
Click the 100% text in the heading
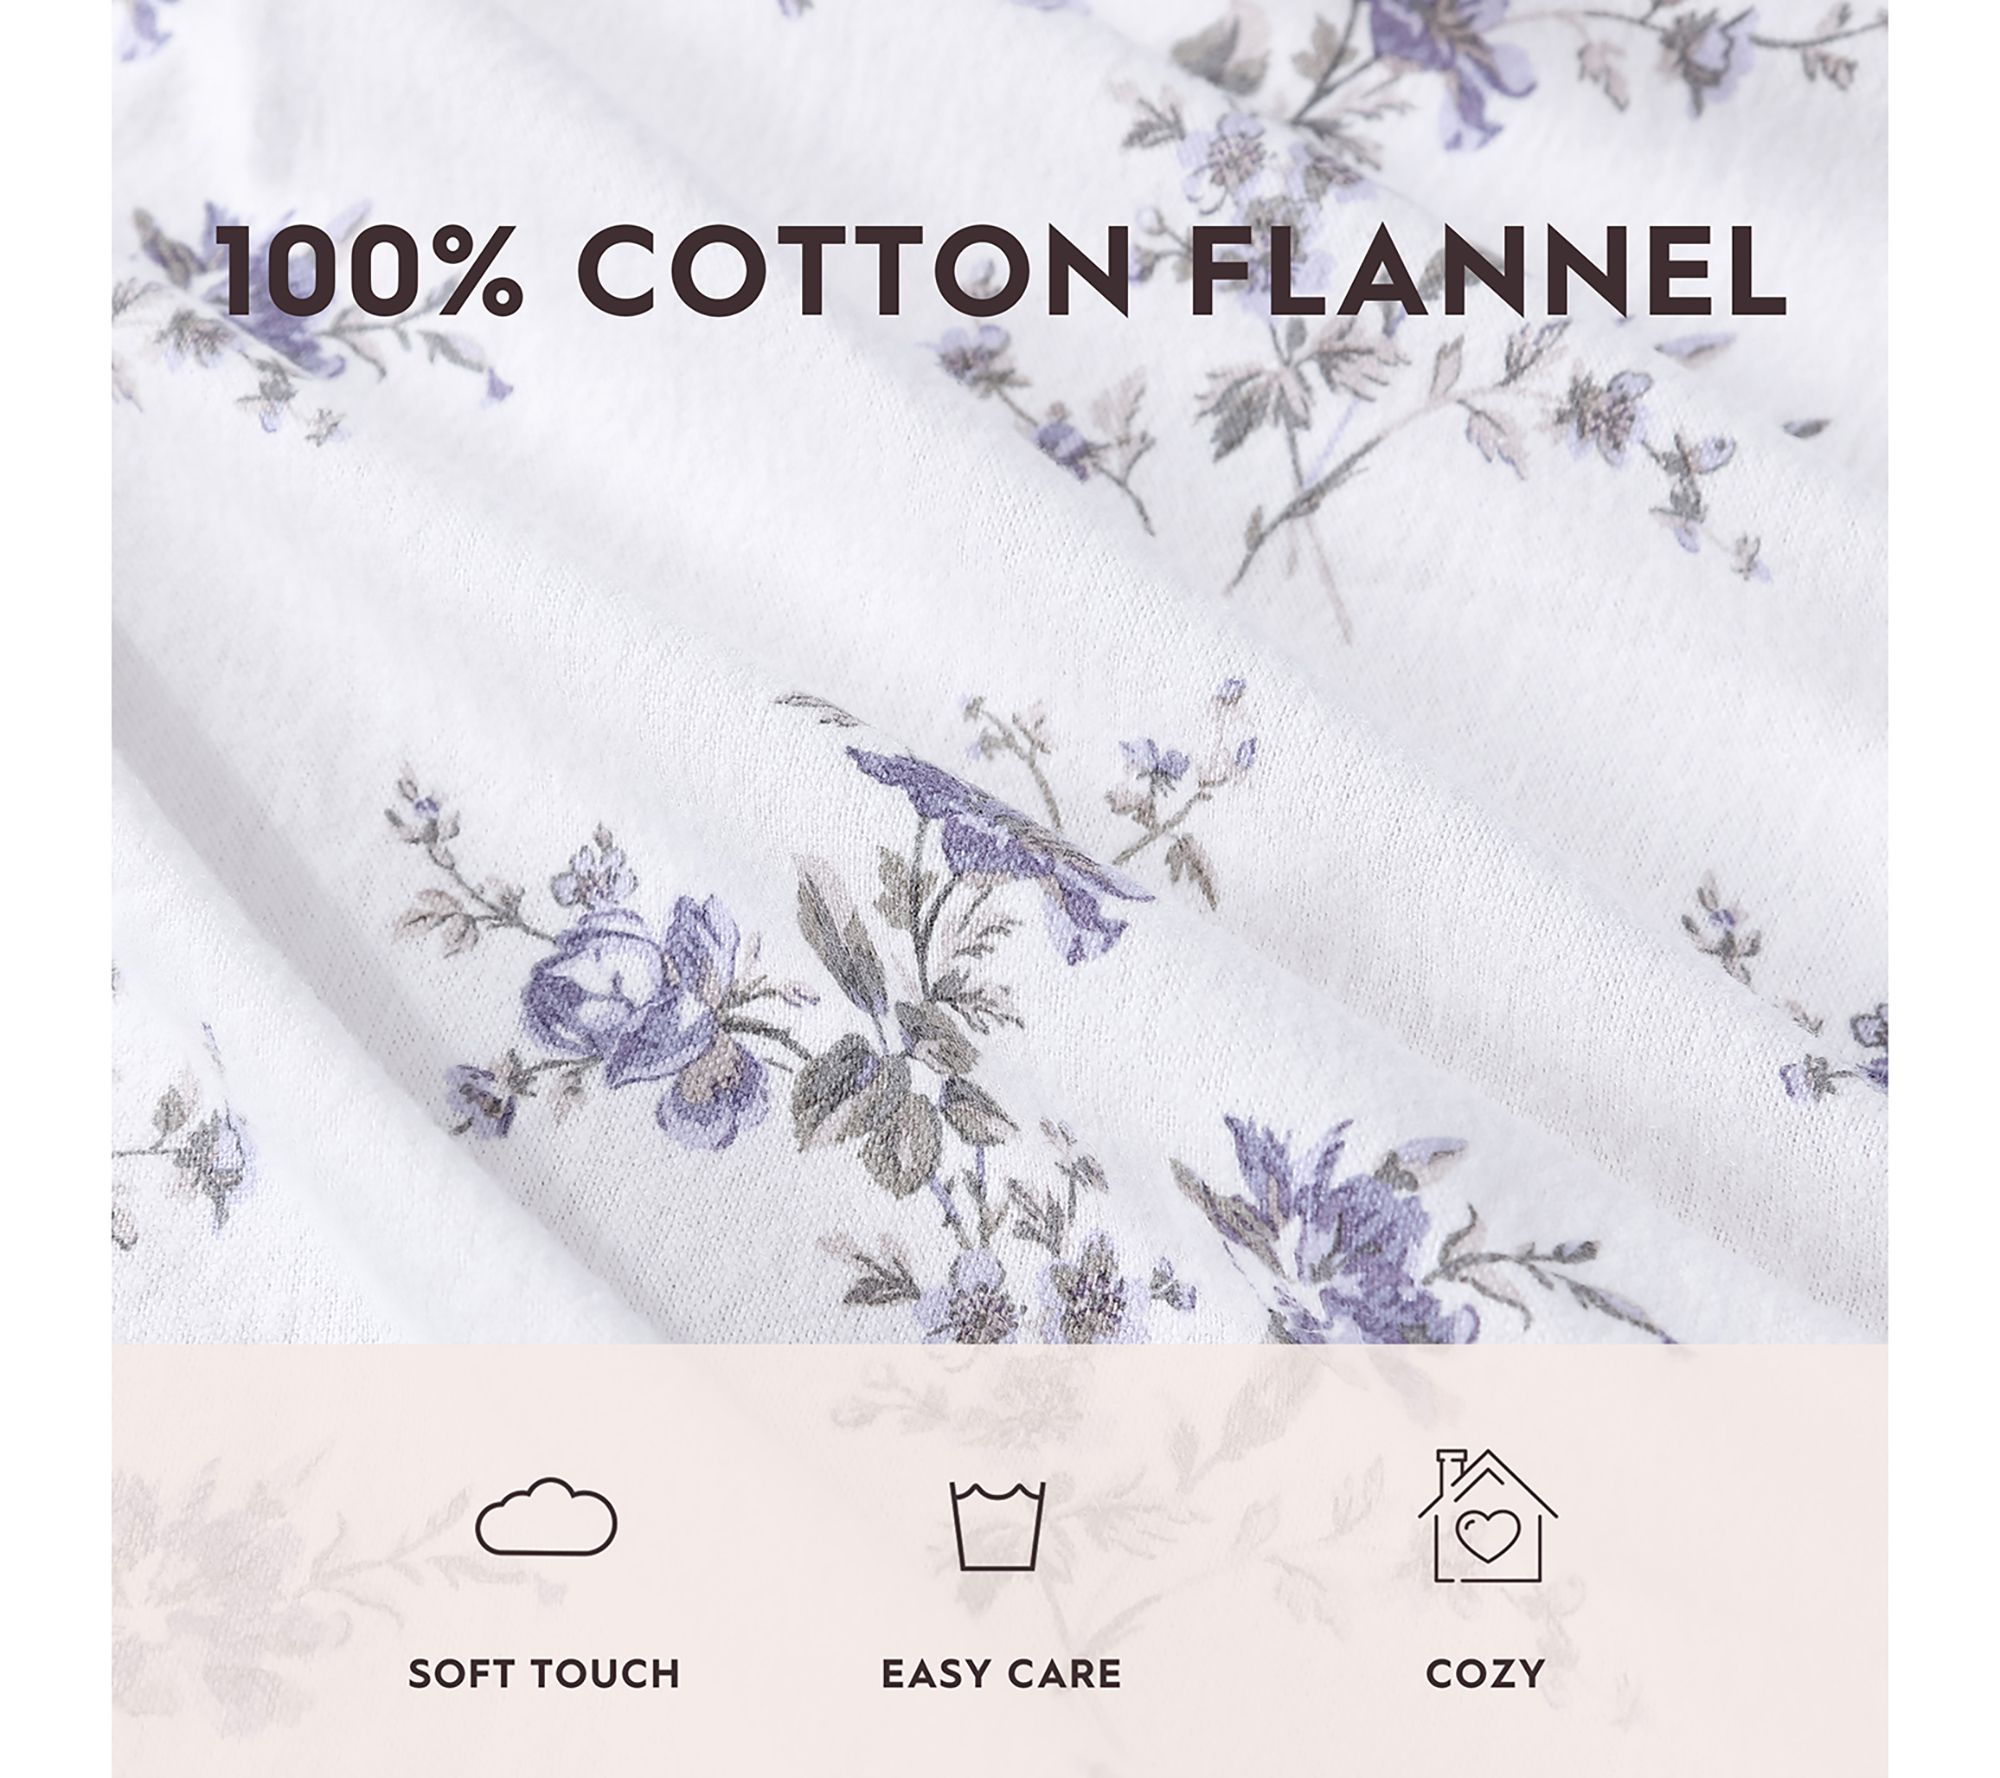[370, 272]
